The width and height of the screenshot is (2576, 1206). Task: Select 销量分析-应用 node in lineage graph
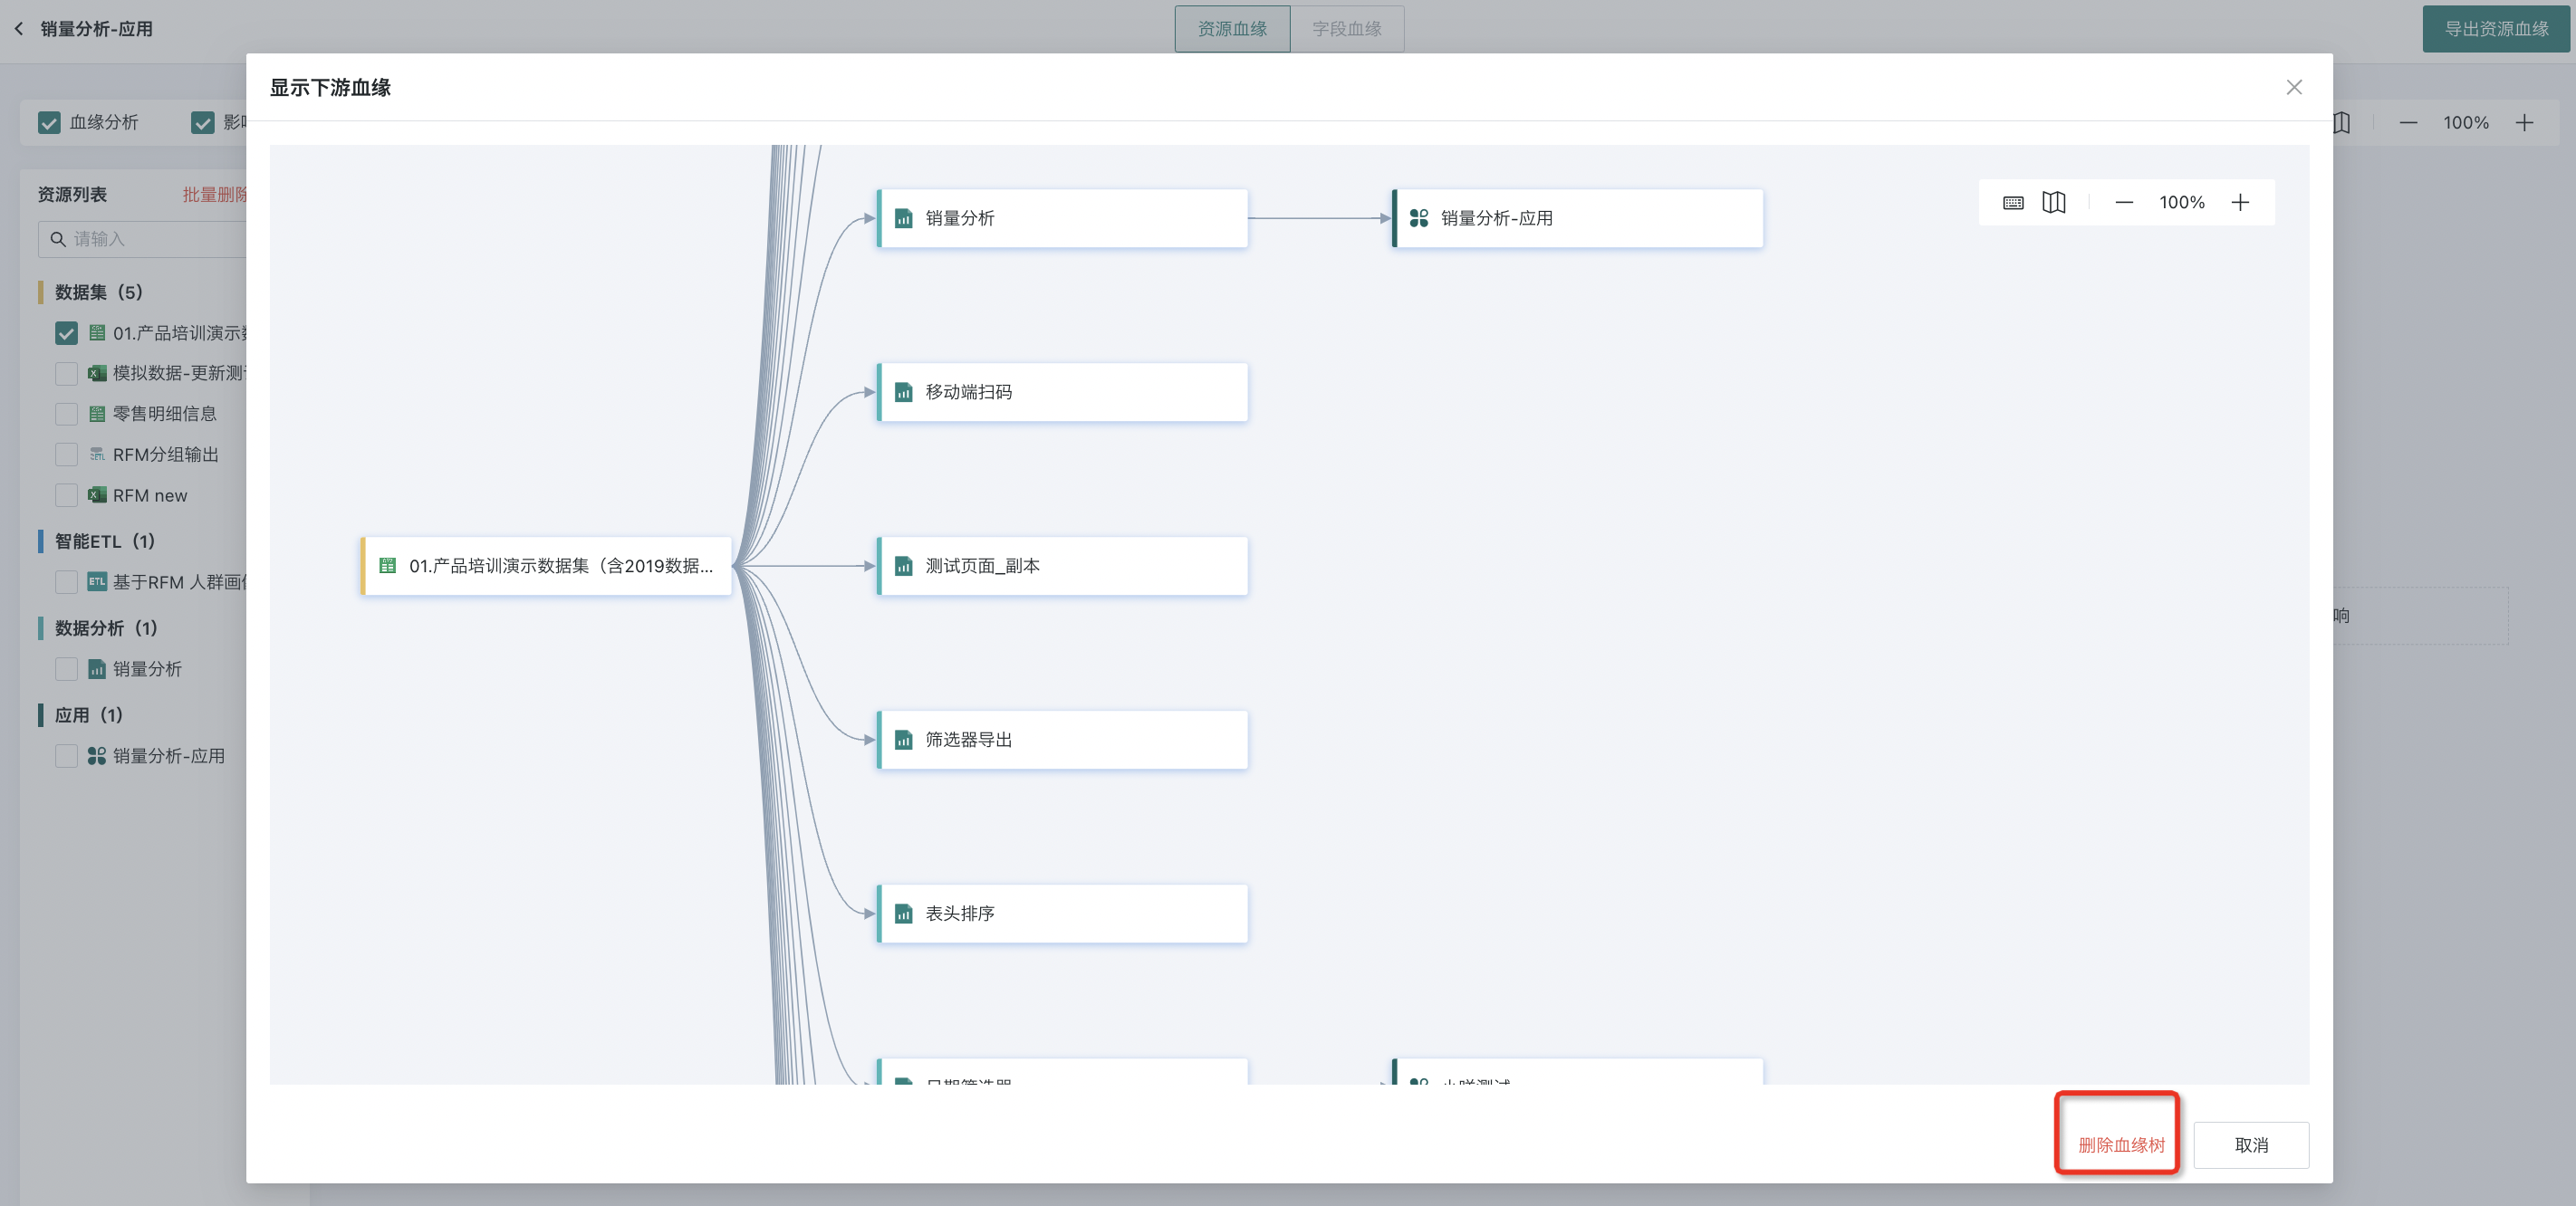(x=1577, y=218)
